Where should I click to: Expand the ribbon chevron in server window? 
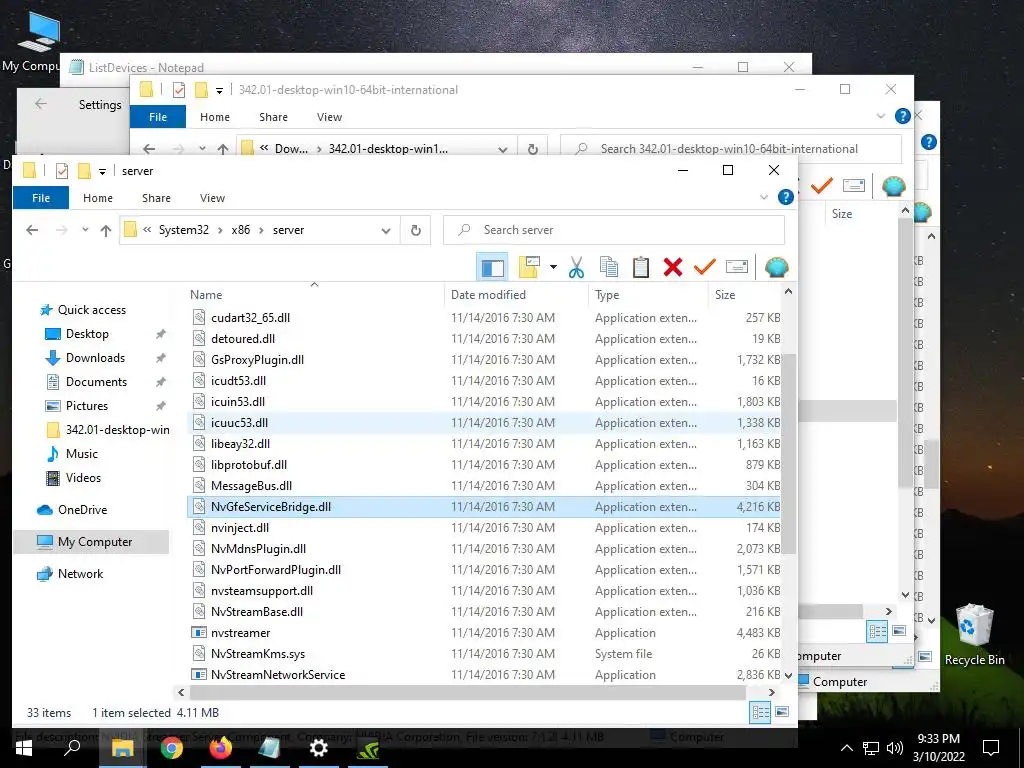(763, 197)
